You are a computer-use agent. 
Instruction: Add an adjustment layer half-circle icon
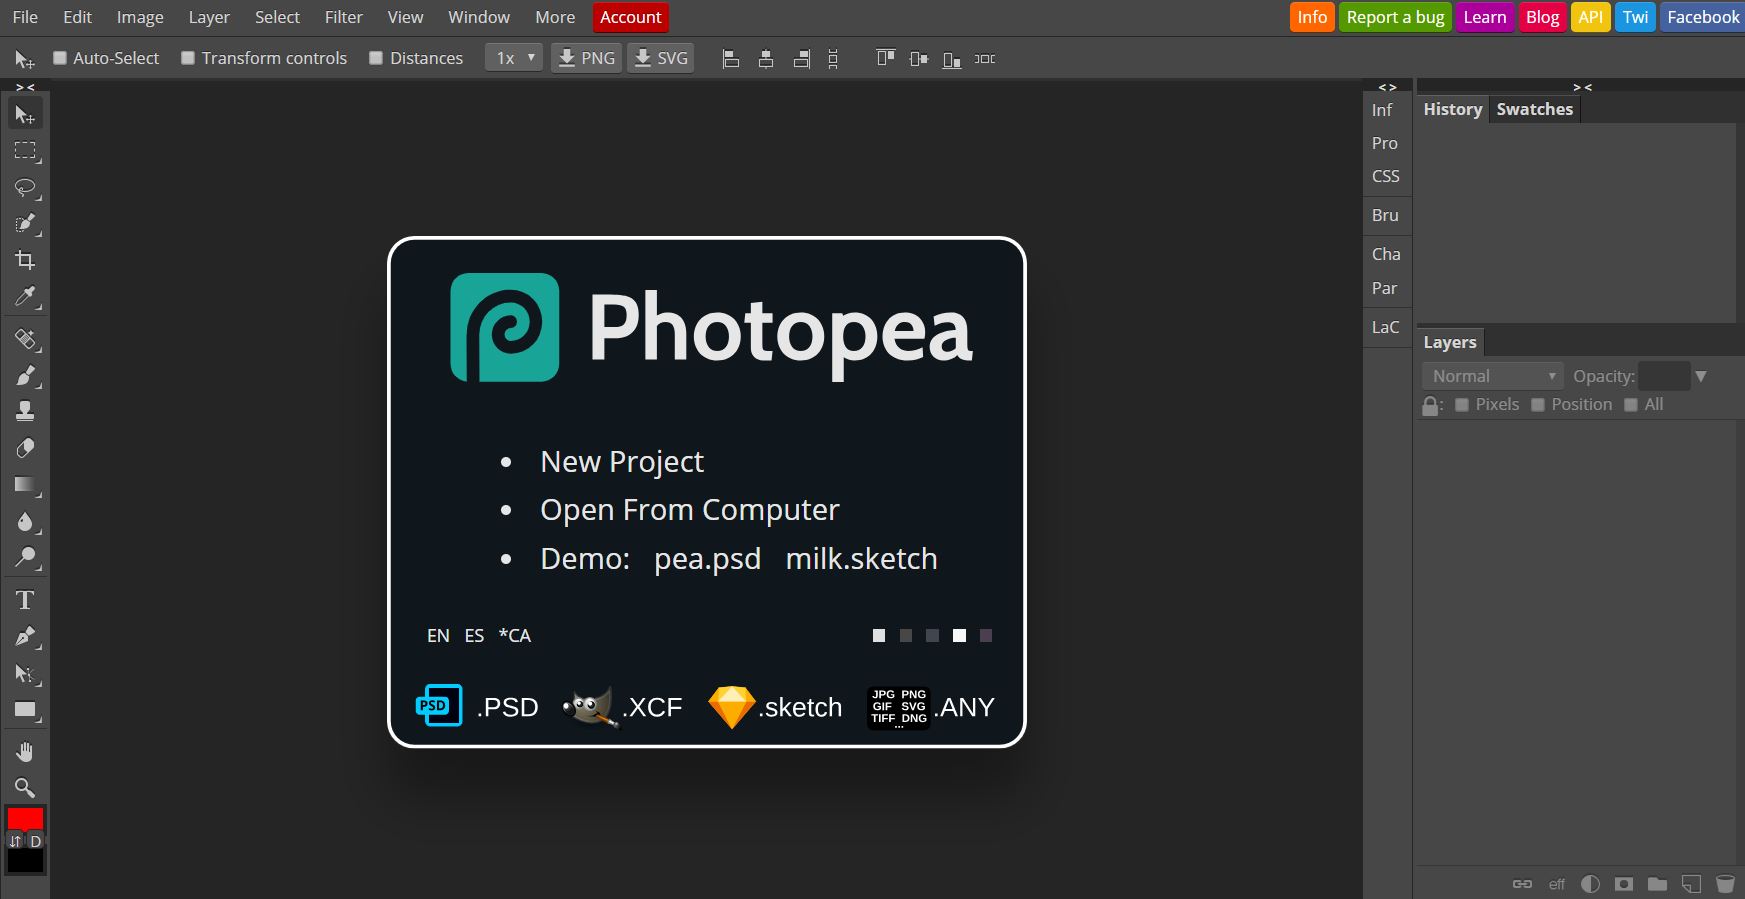click(1590, 884)
